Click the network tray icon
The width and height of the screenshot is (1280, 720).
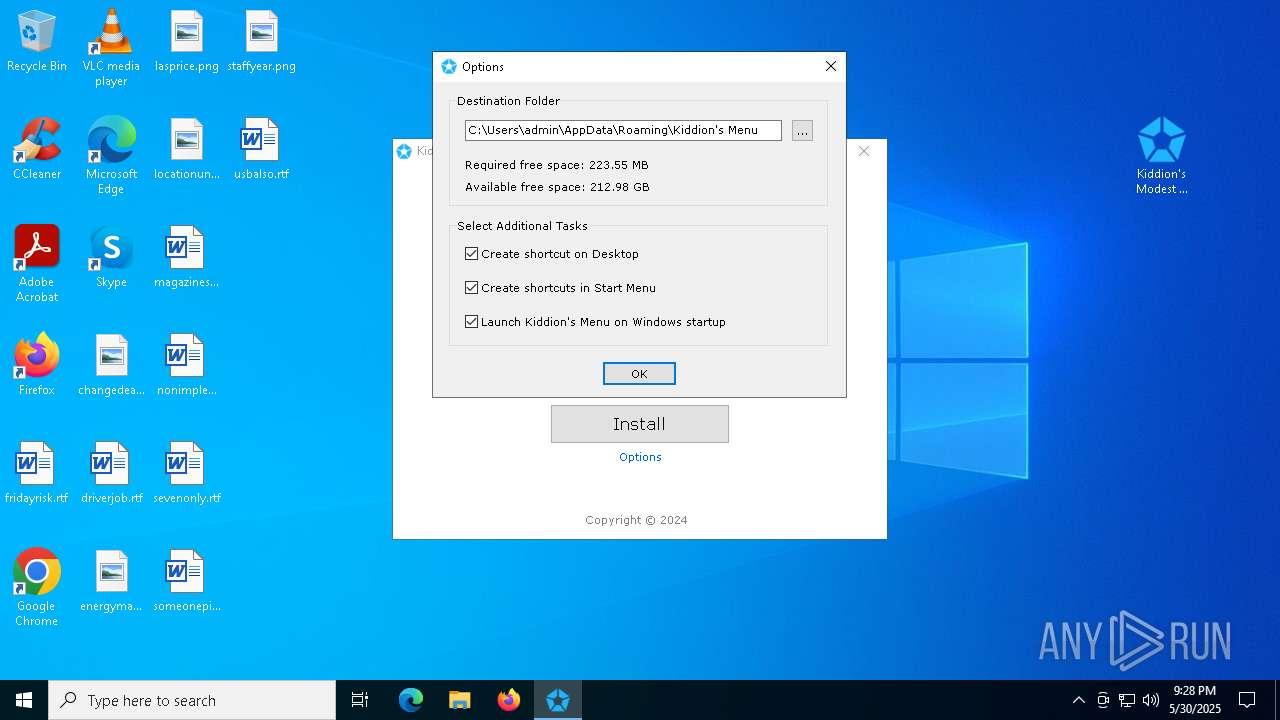[x=1127, y=700]
